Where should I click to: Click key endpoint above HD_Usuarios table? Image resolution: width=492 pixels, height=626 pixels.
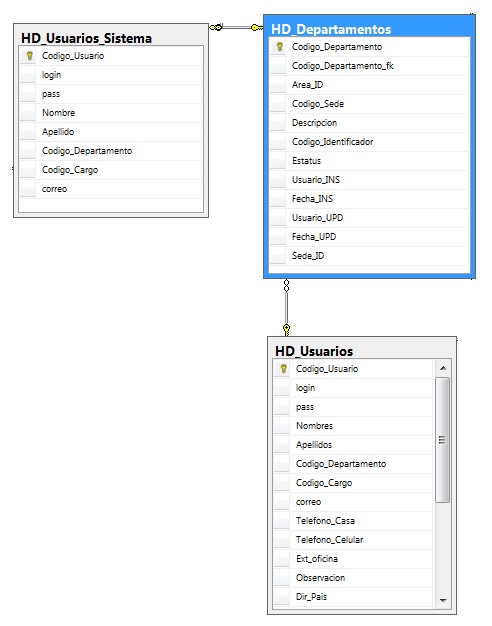[286, 330]
